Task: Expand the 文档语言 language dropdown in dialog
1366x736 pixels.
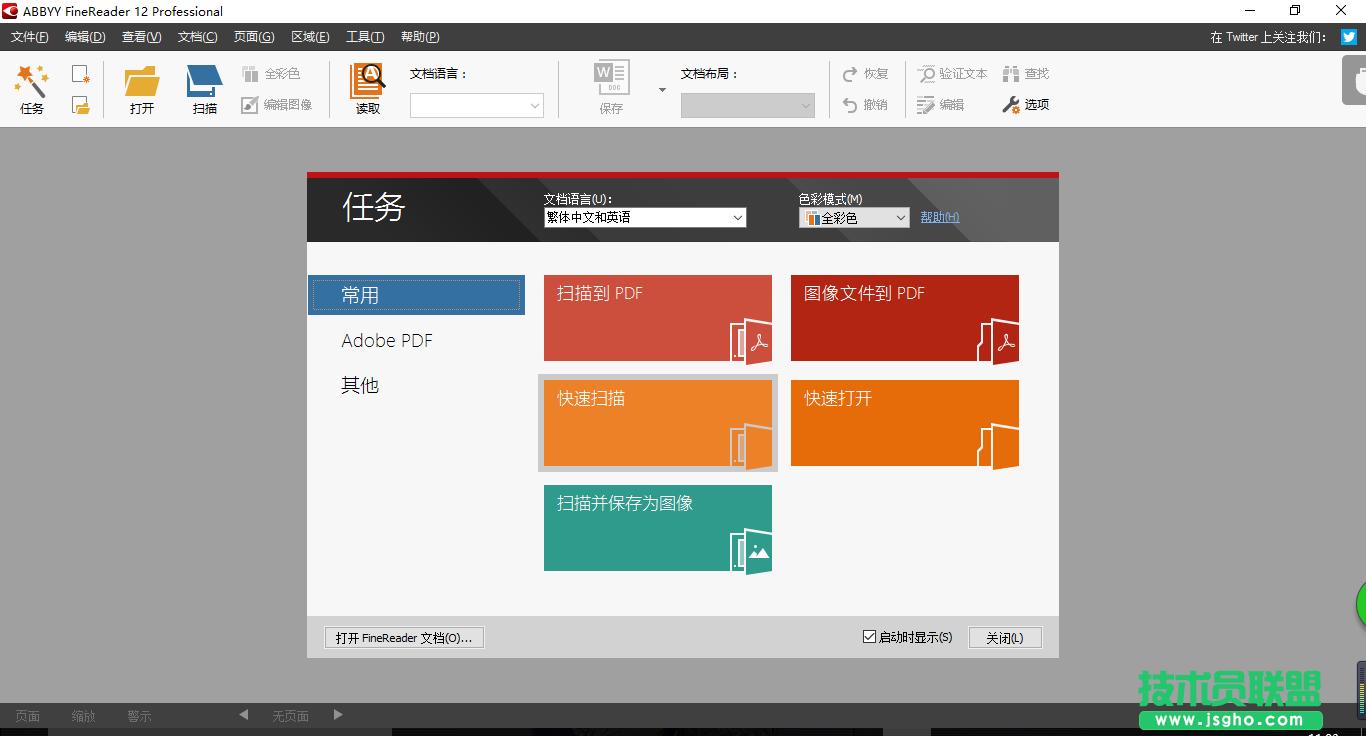Action: [x=738, y=217]
